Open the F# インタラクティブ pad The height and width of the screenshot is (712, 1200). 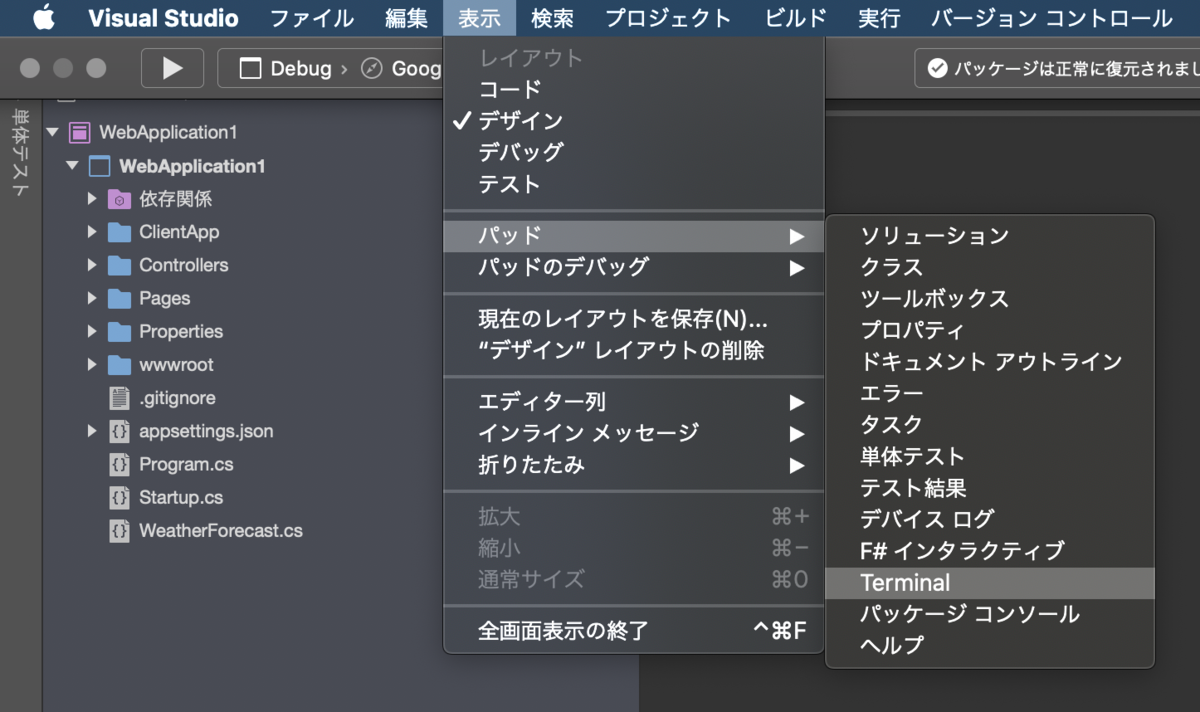point(990,551)
